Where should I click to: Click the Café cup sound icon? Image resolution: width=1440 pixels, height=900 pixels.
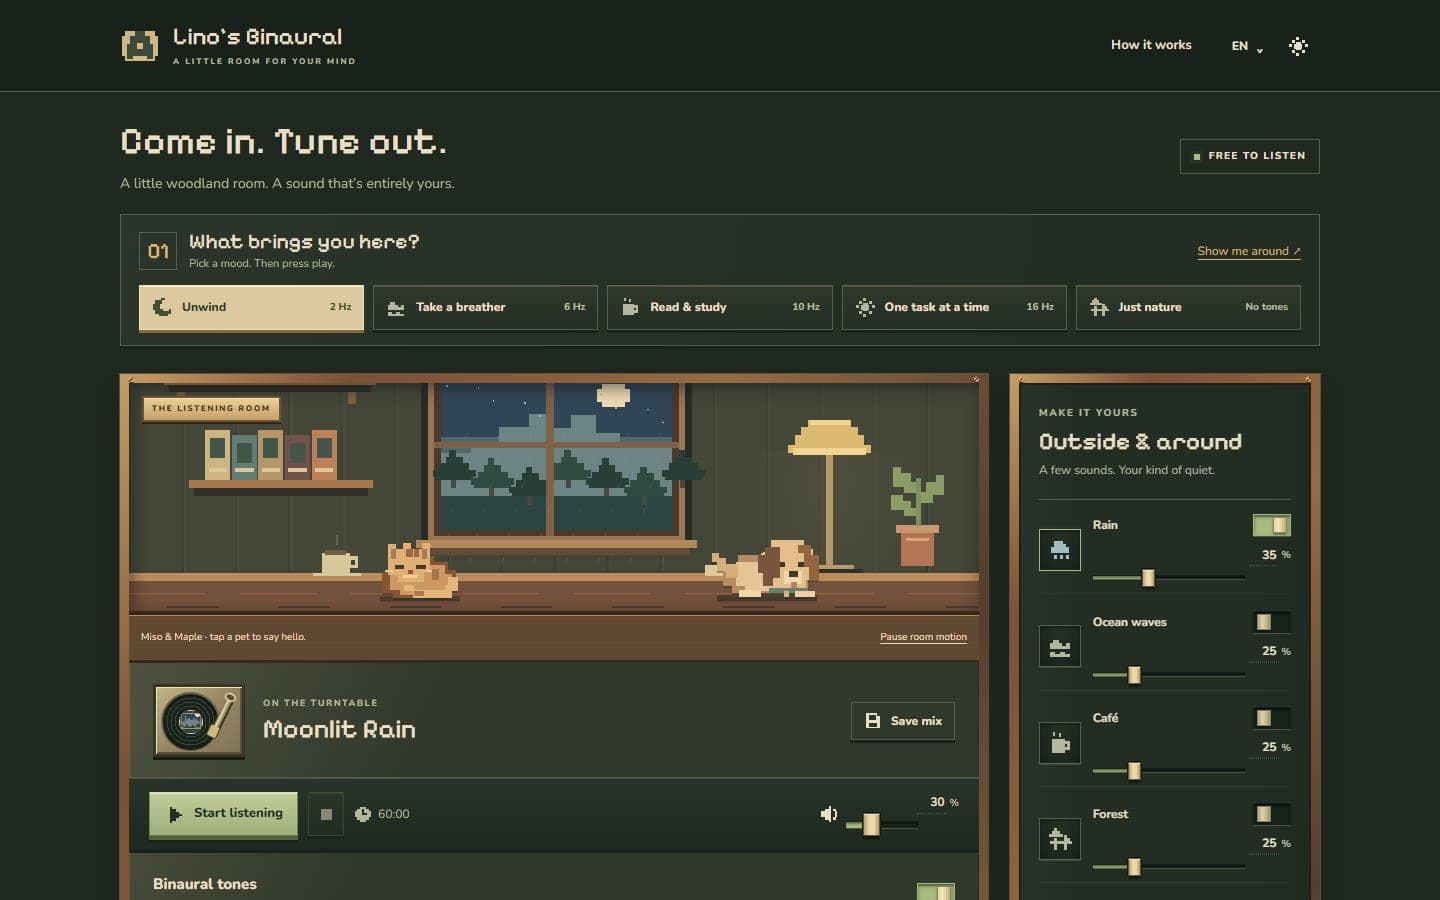click(x=1060, y=743)
